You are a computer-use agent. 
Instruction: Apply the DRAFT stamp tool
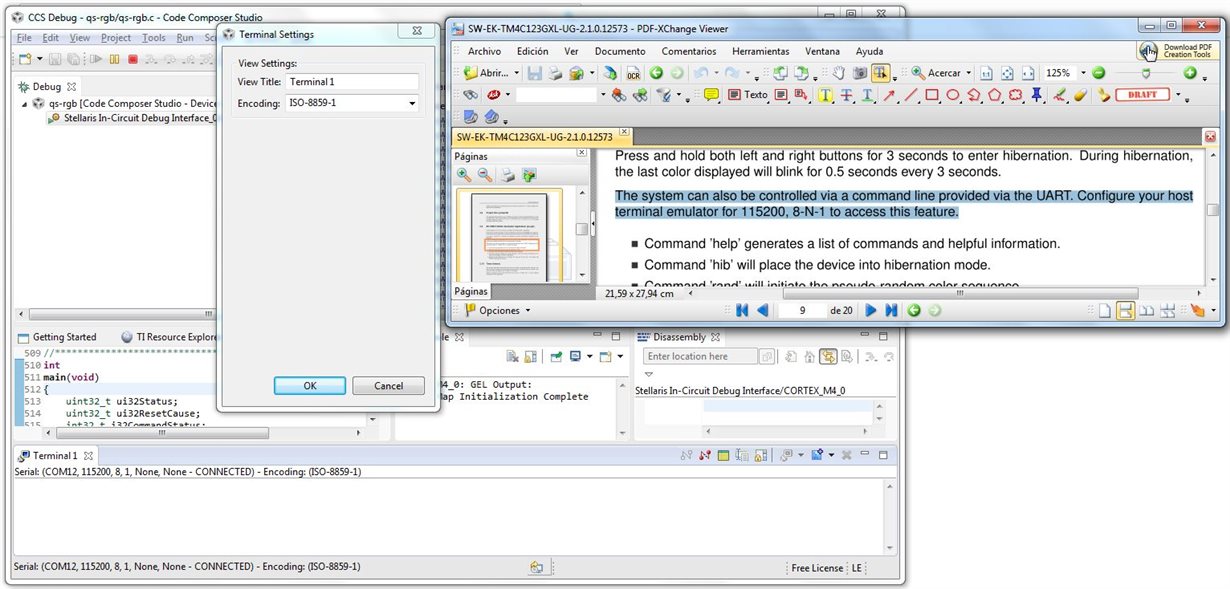tap(1142, 96)
